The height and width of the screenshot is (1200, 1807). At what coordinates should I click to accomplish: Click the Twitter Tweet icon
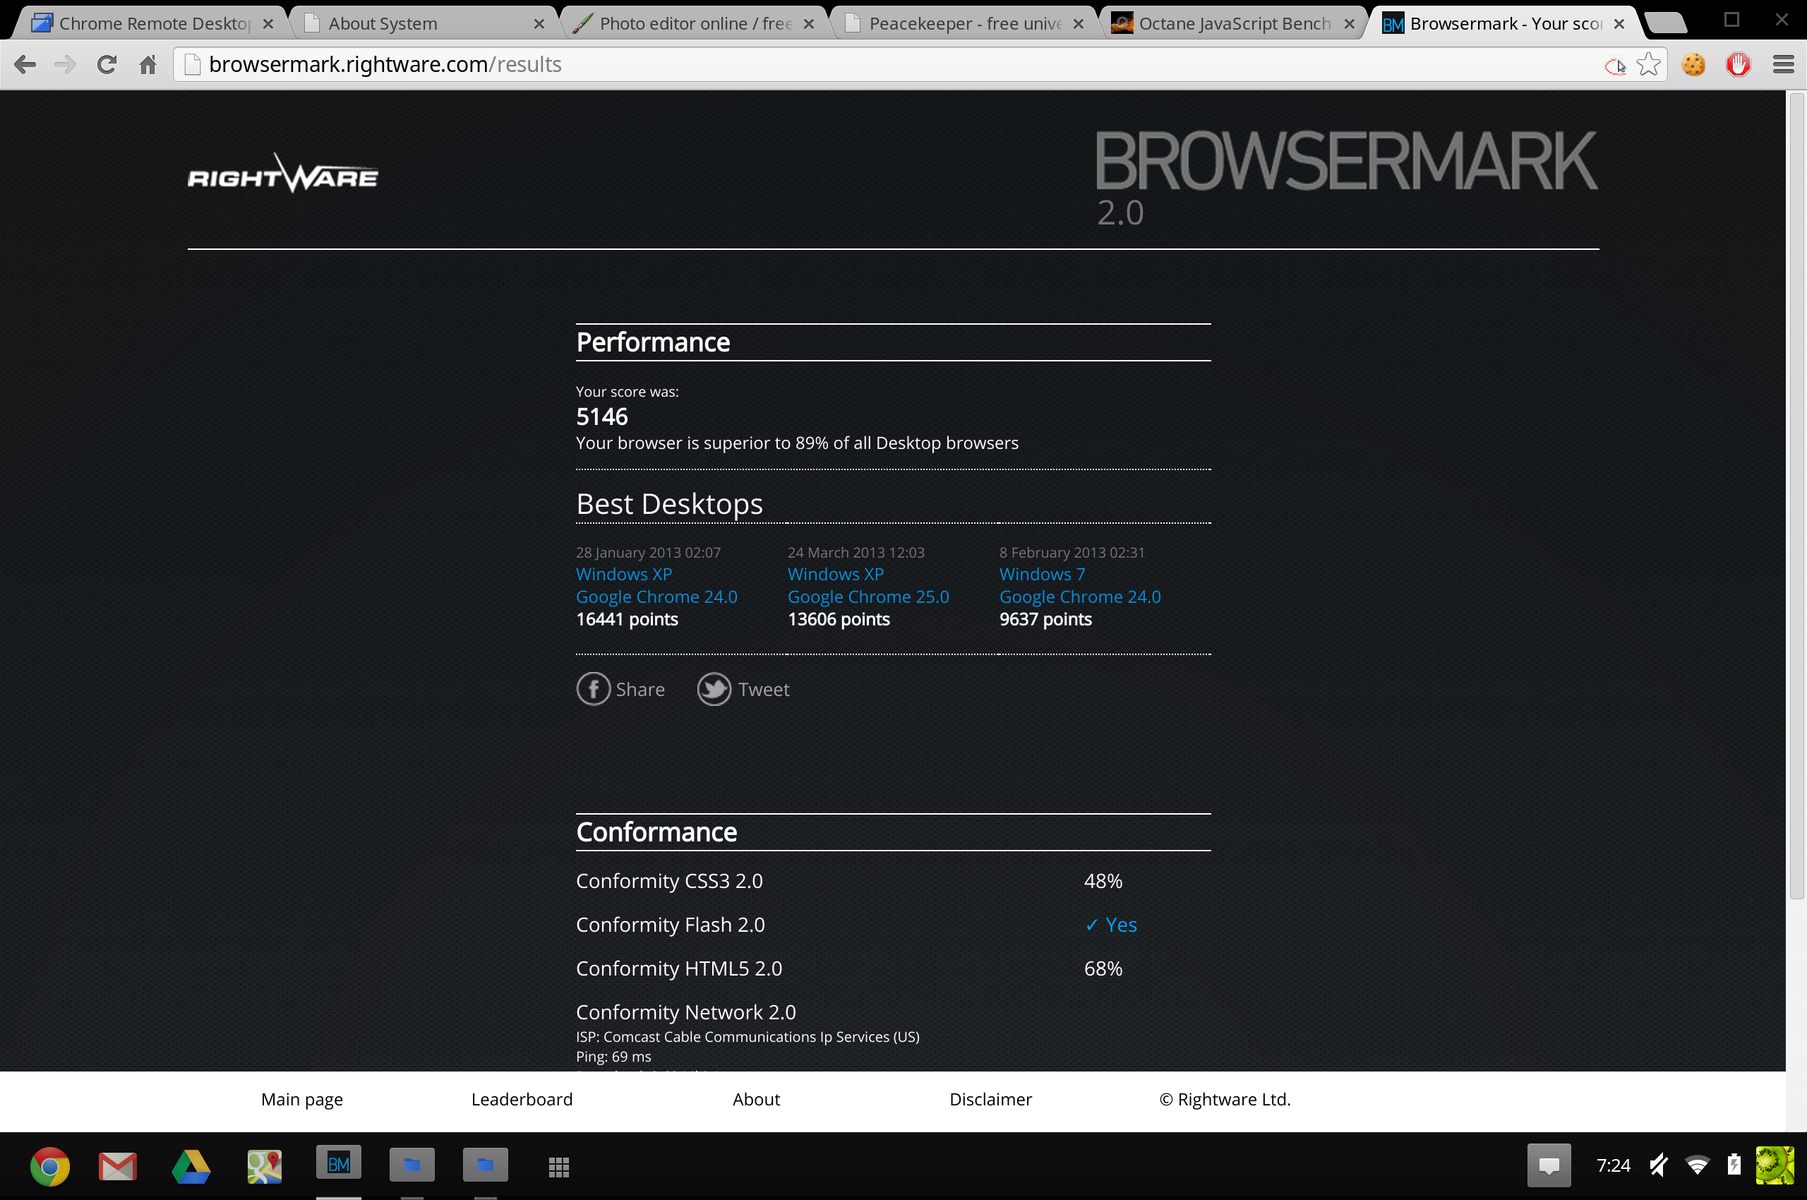coord(714,689)
